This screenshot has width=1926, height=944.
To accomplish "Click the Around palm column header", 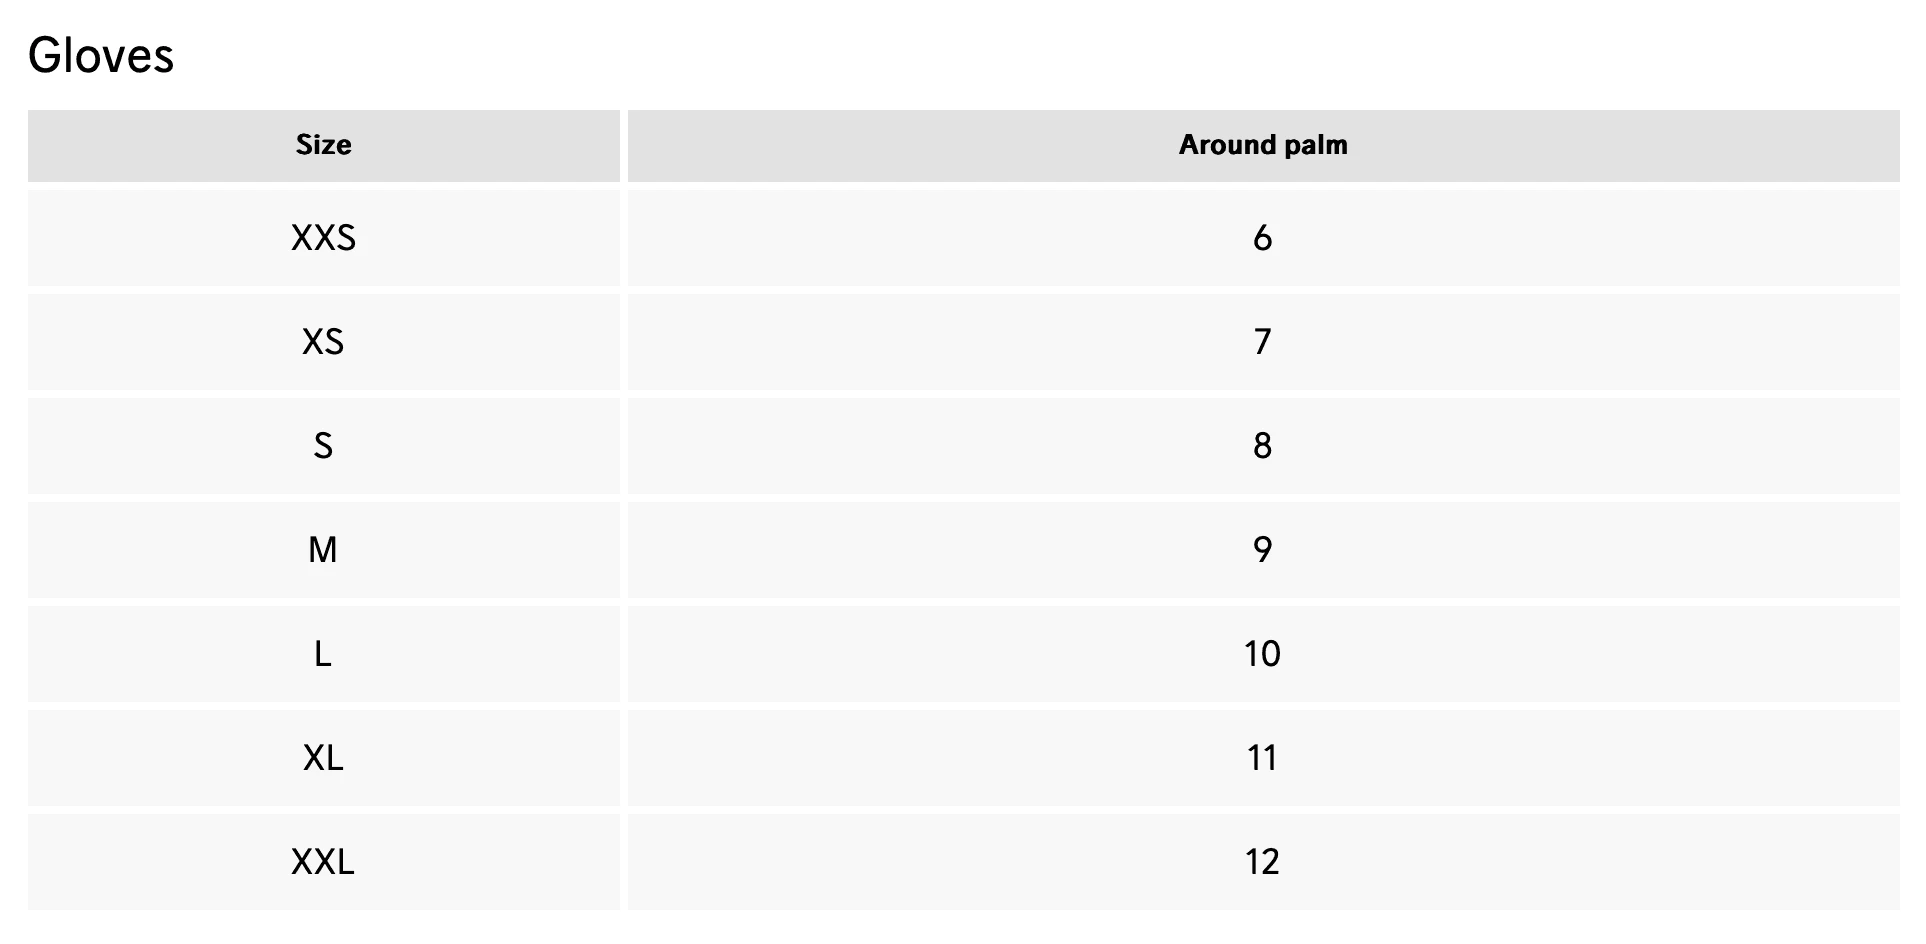I will tap(1262, 145).
